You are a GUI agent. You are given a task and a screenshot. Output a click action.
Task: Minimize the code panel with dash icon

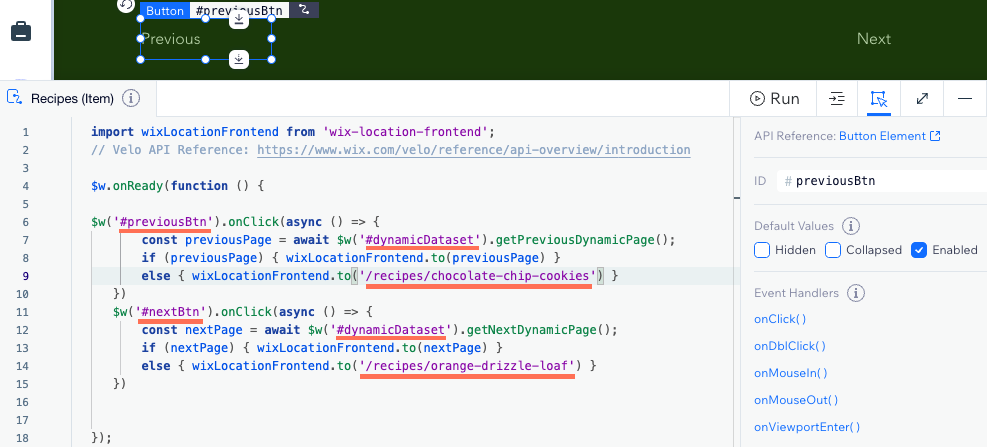(x=964, y=99)
